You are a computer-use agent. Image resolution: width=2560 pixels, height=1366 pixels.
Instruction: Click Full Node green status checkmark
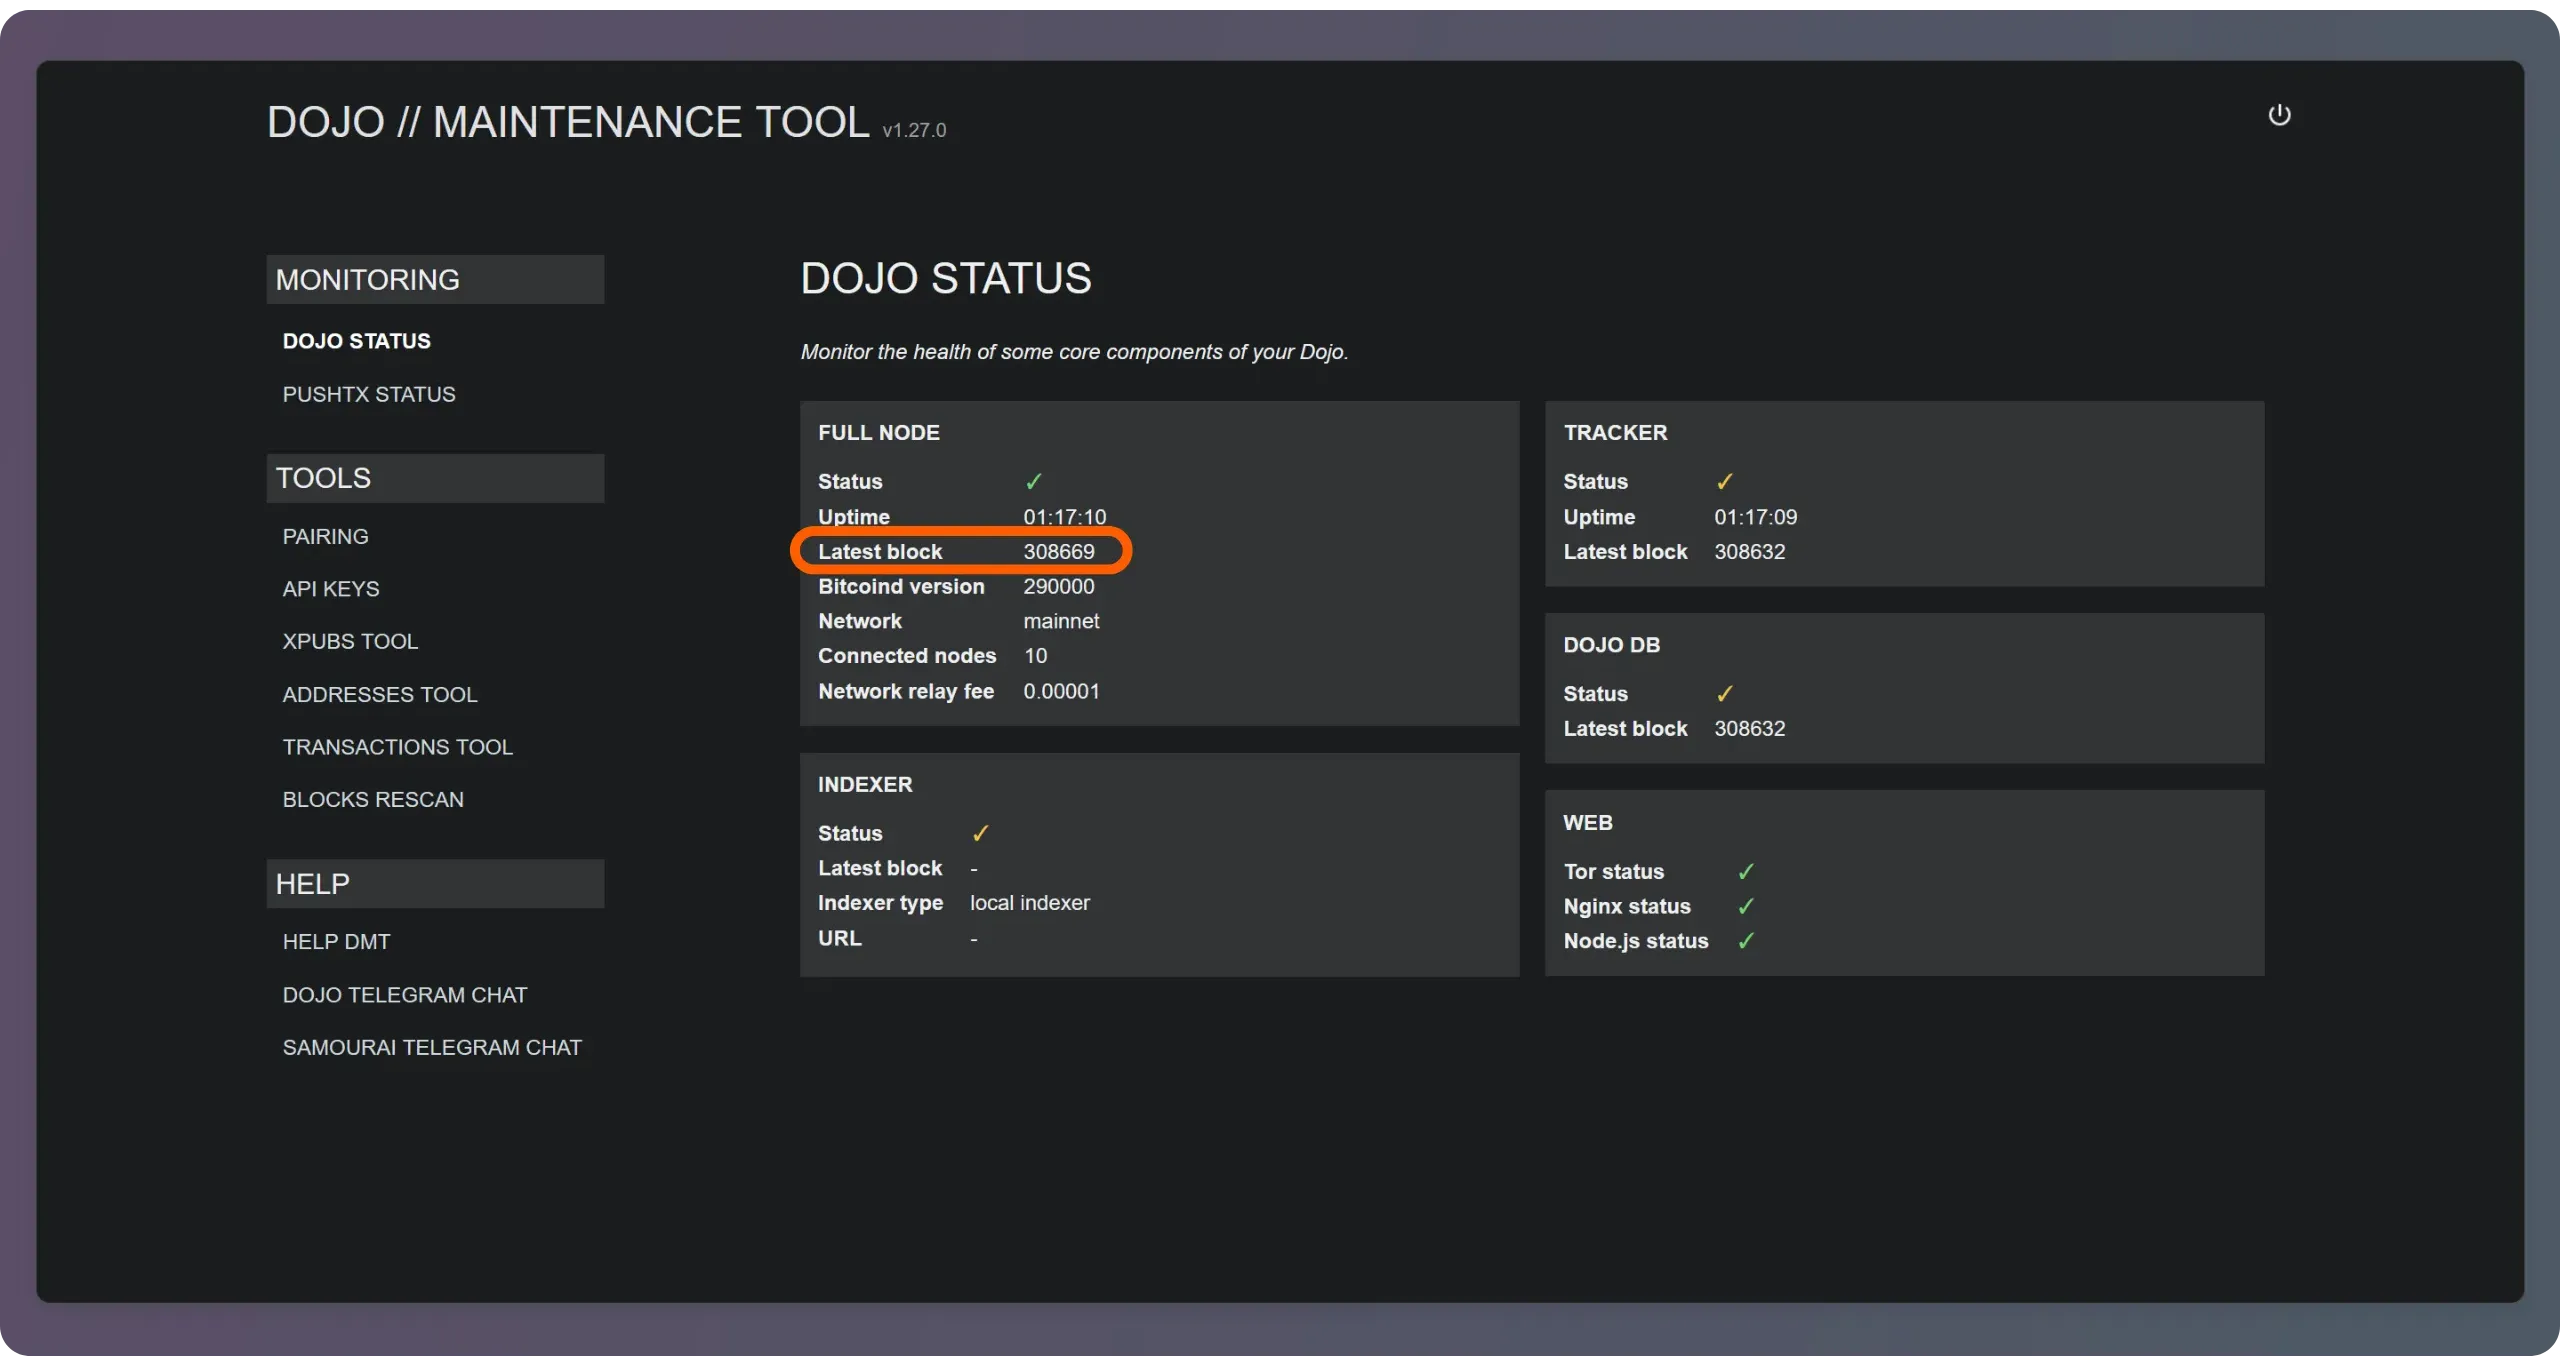pyautogui.click(x=1033, y=482)
